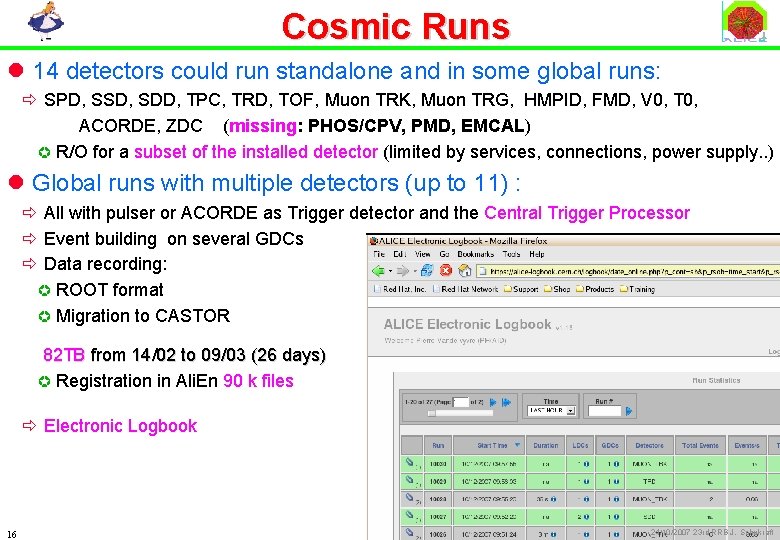Sort by the Duration column header
The width and height of the screenshot is (780, 540).
(546, 446)
